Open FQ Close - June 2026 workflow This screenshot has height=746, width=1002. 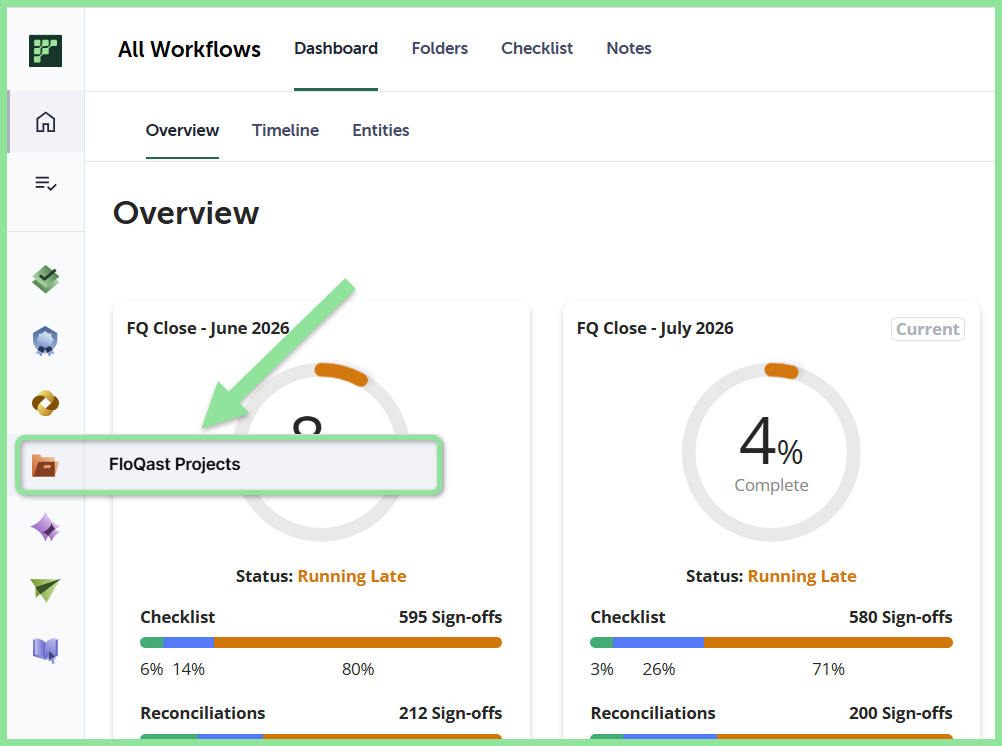click(208, 329)
